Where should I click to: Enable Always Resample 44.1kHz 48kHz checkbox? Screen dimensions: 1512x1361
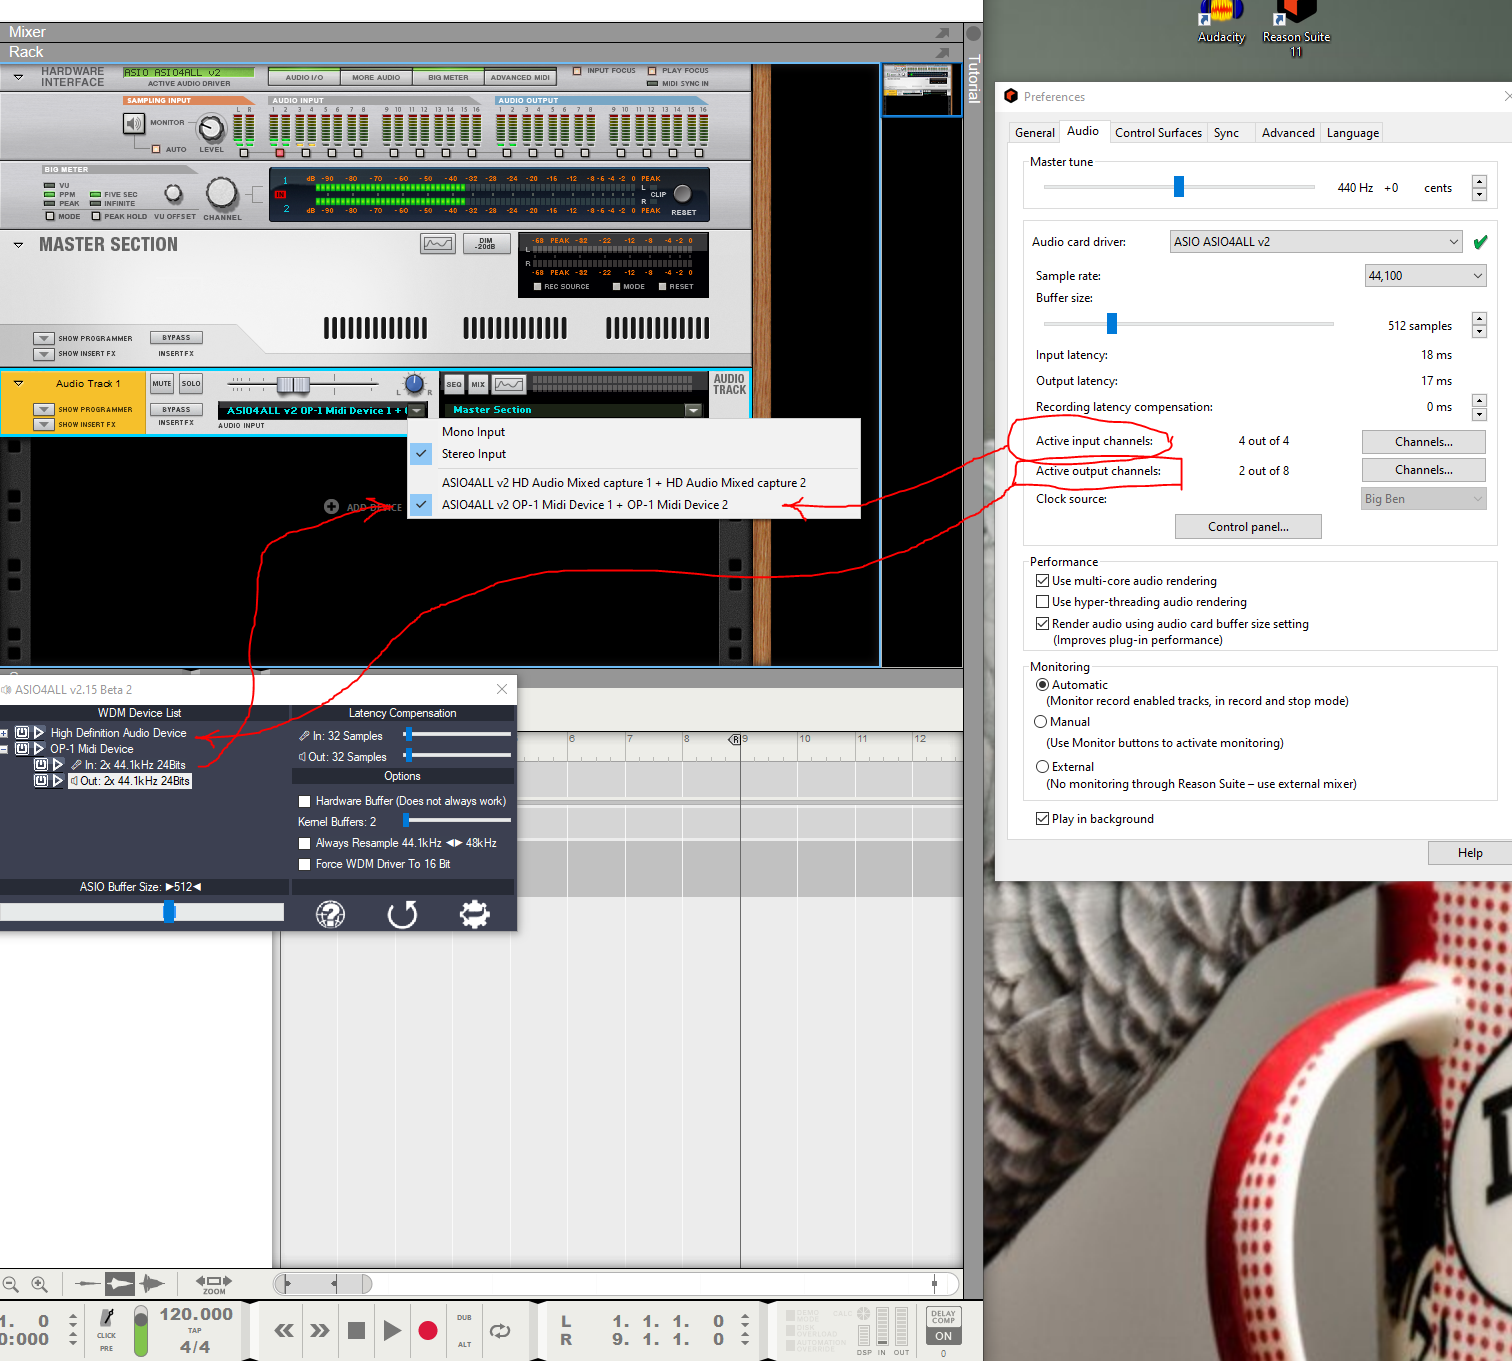[305, 843]
